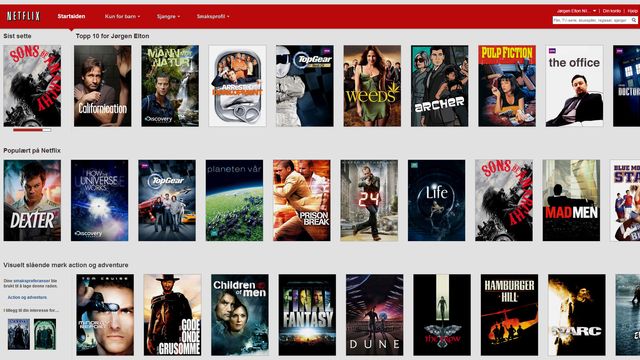Open The Crow poster
This screenshot has height=360, width=640.
[x=442, y=315]
